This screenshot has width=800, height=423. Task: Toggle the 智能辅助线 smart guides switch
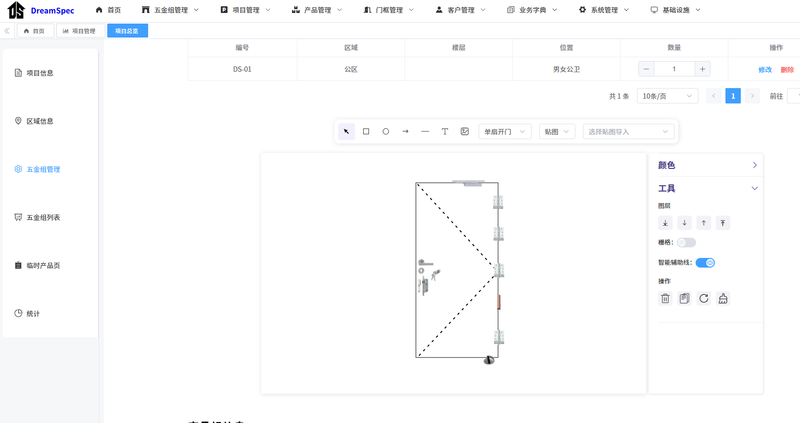click(705, 263)
